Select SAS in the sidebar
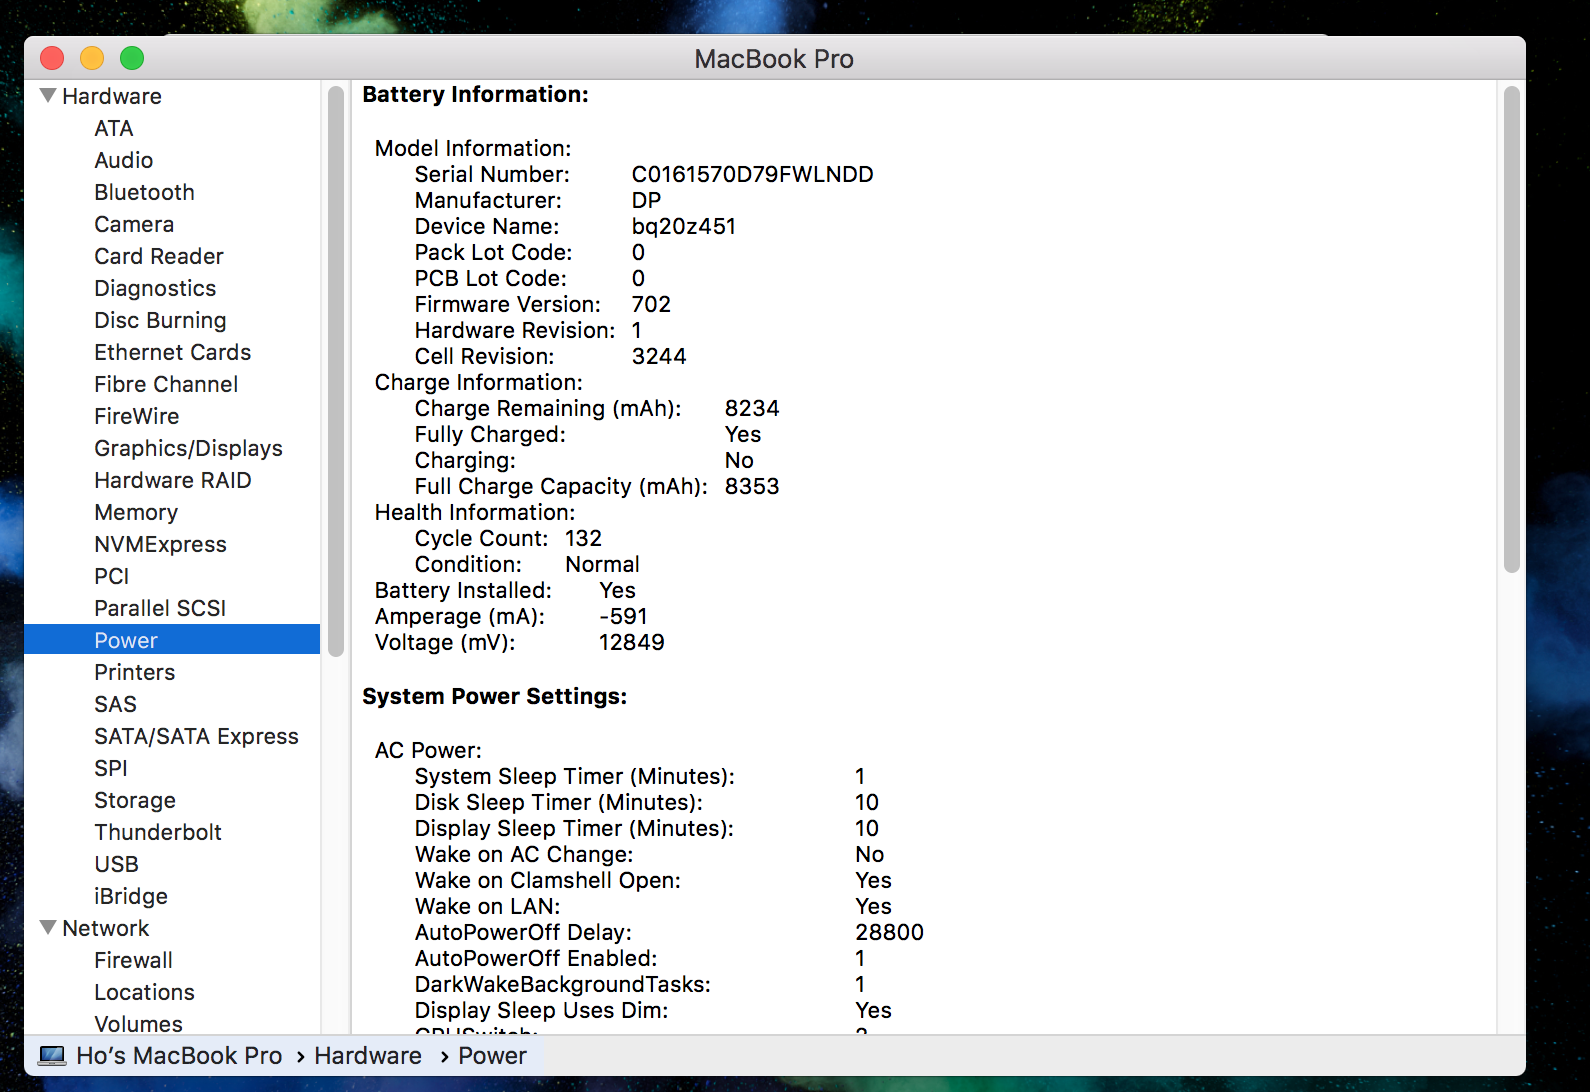Image resolution: width=1590 pixels, height=1092 pixels. coord(116,704)
